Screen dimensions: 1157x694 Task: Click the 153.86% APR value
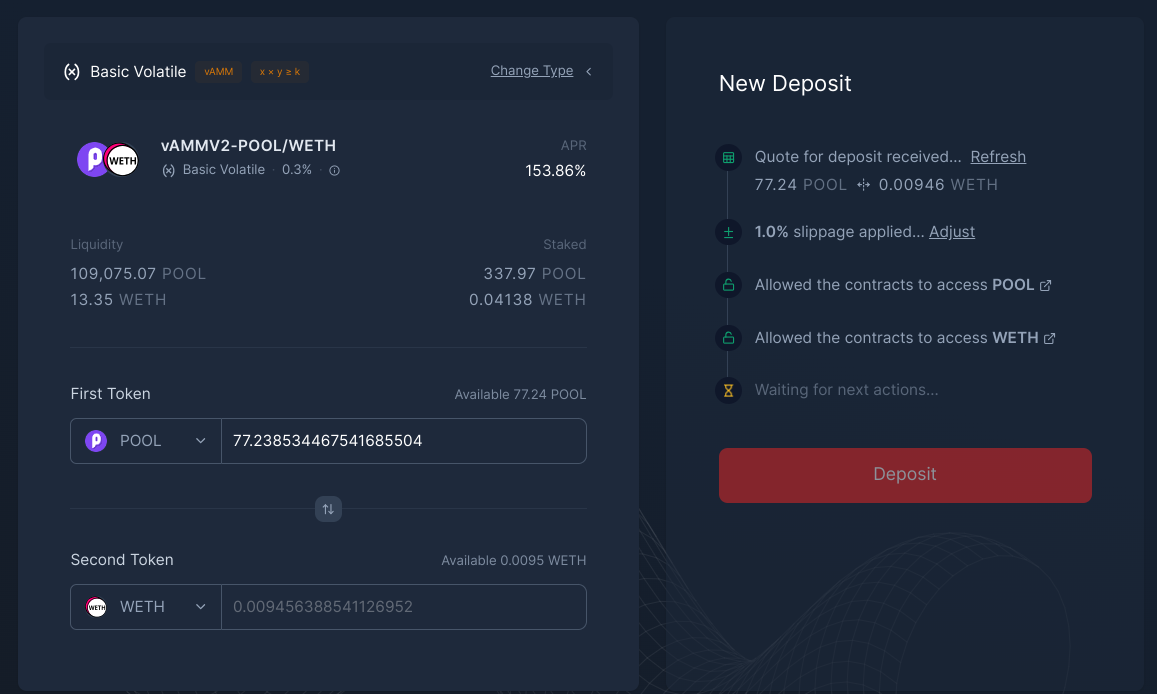pyautogui.click(x=556, y=171)
